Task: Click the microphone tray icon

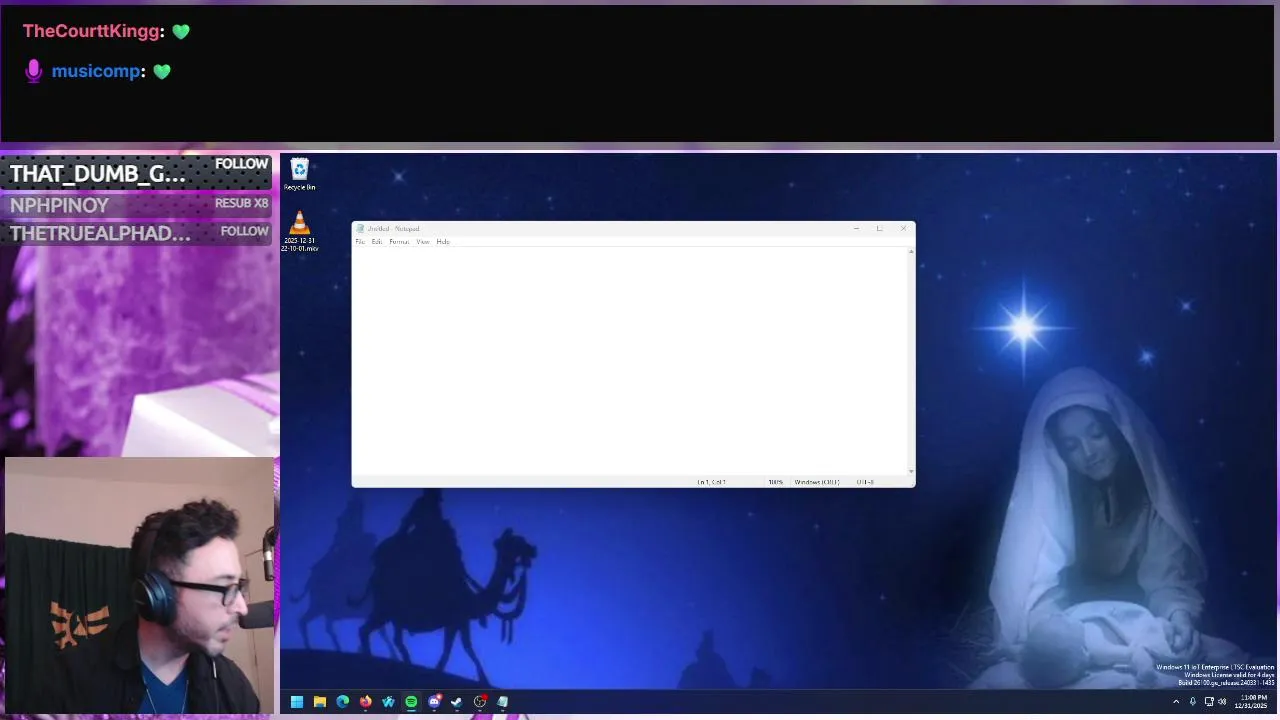Action: pos(1193,702)
